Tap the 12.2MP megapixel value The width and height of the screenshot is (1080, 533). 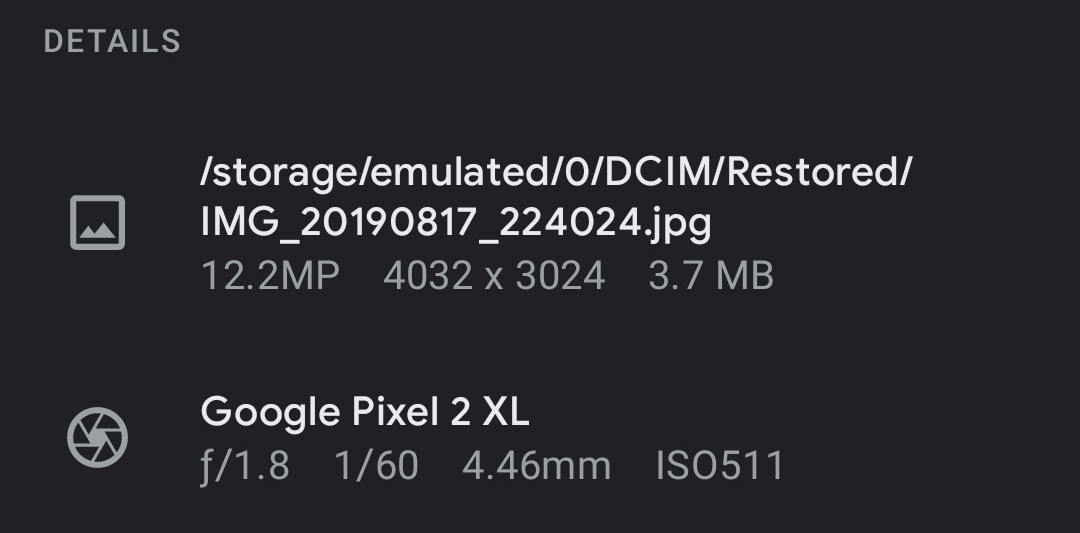[270, 276]
